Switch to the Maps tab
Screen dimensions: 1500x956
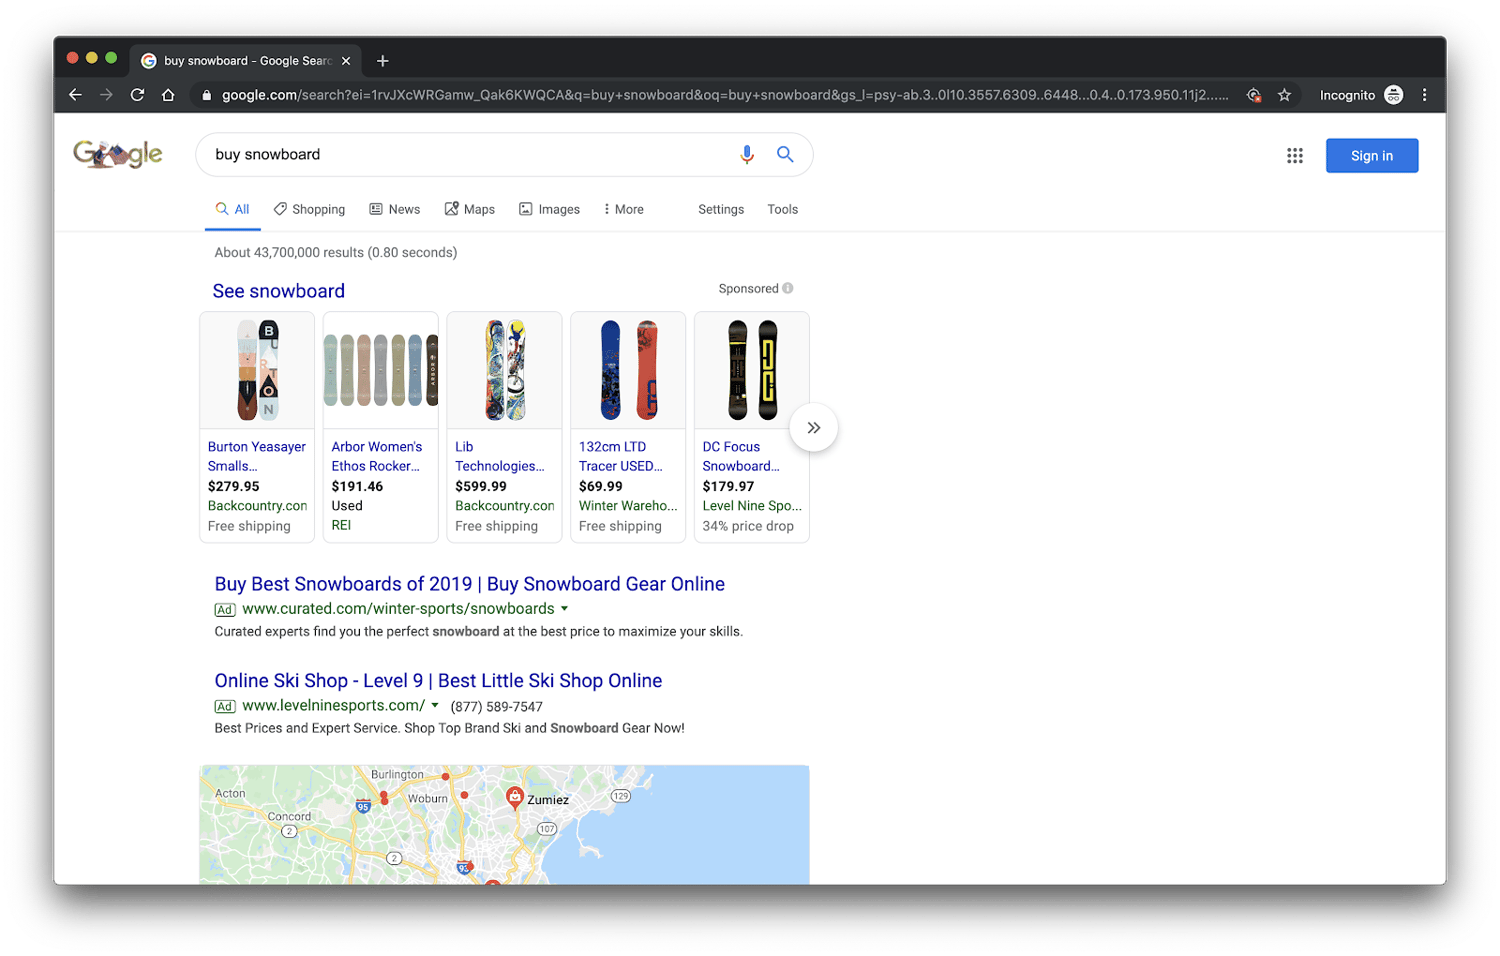pos(469,209)
